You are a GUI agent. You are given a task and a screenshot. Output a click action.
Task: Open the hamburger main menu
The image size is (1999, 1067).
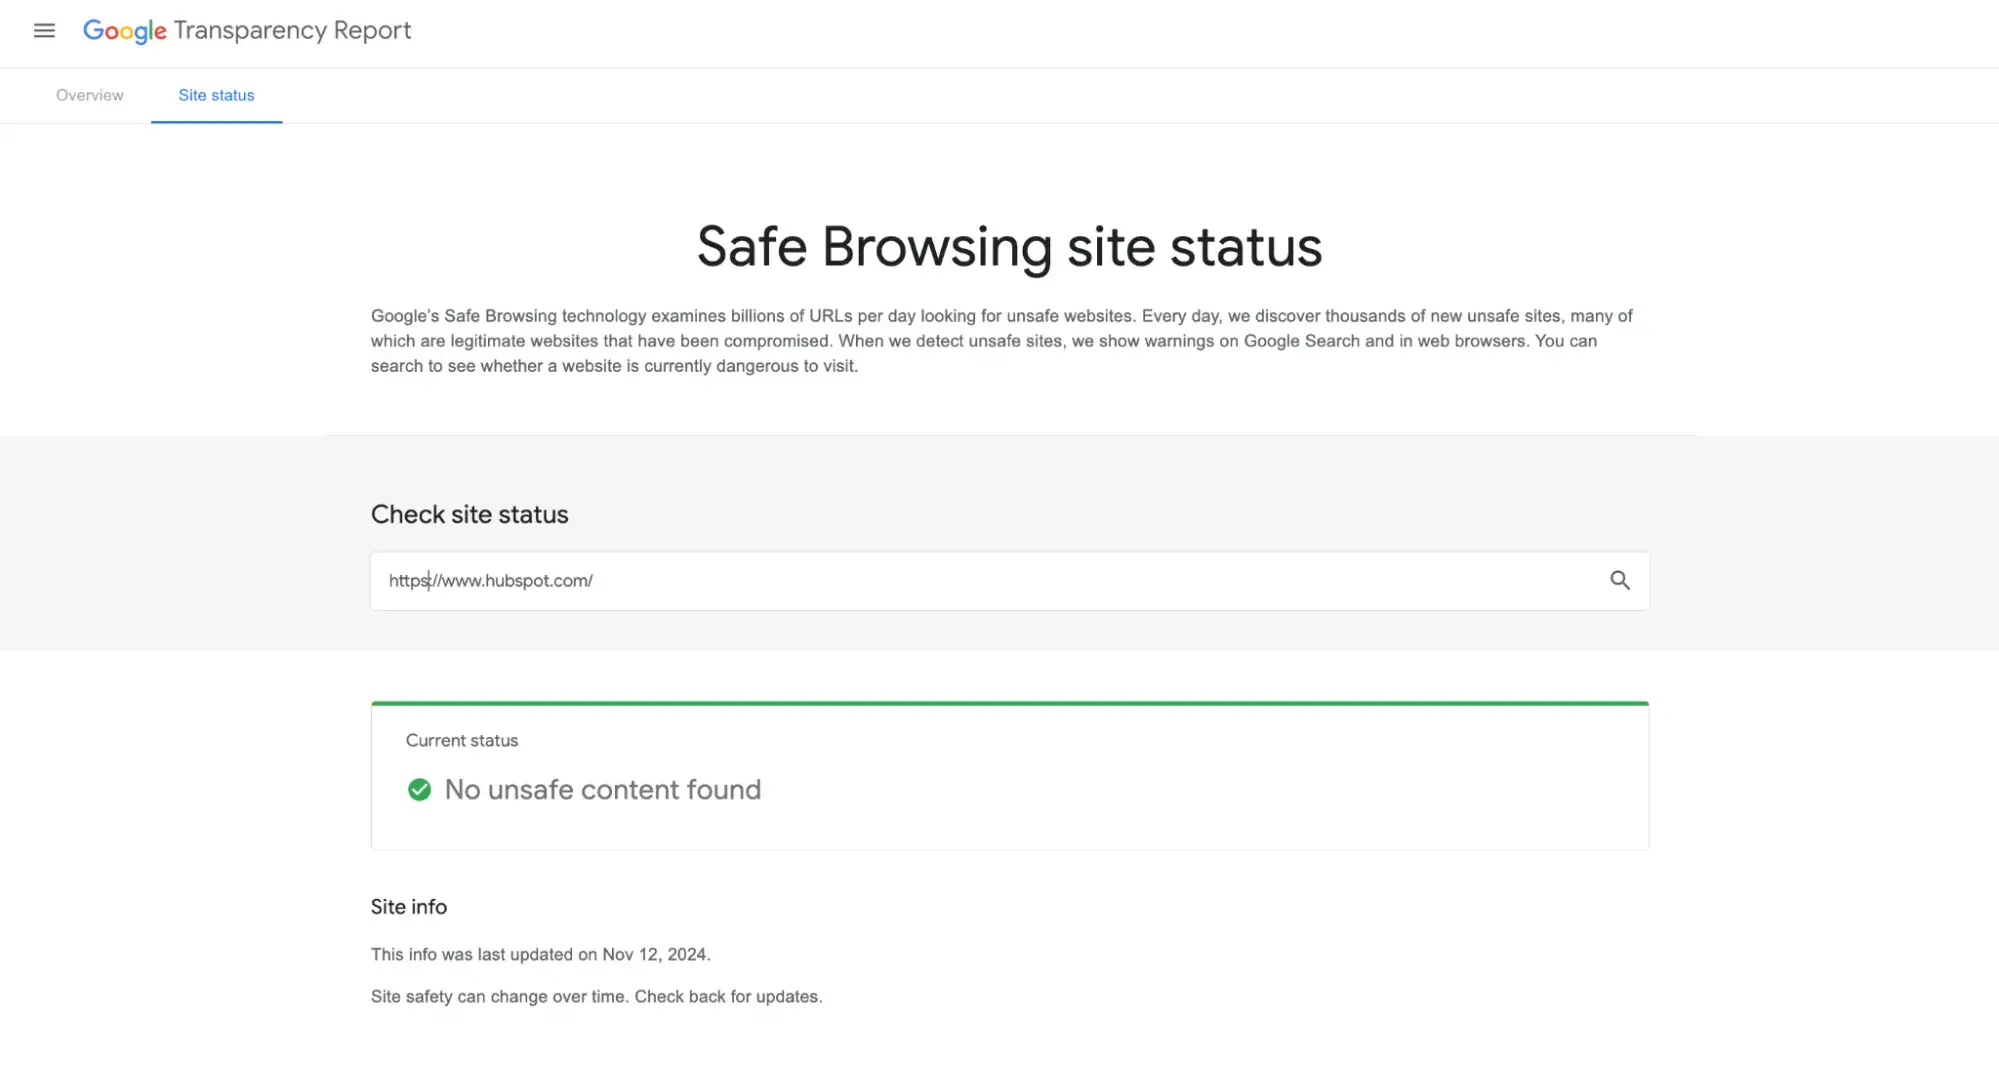44,31
